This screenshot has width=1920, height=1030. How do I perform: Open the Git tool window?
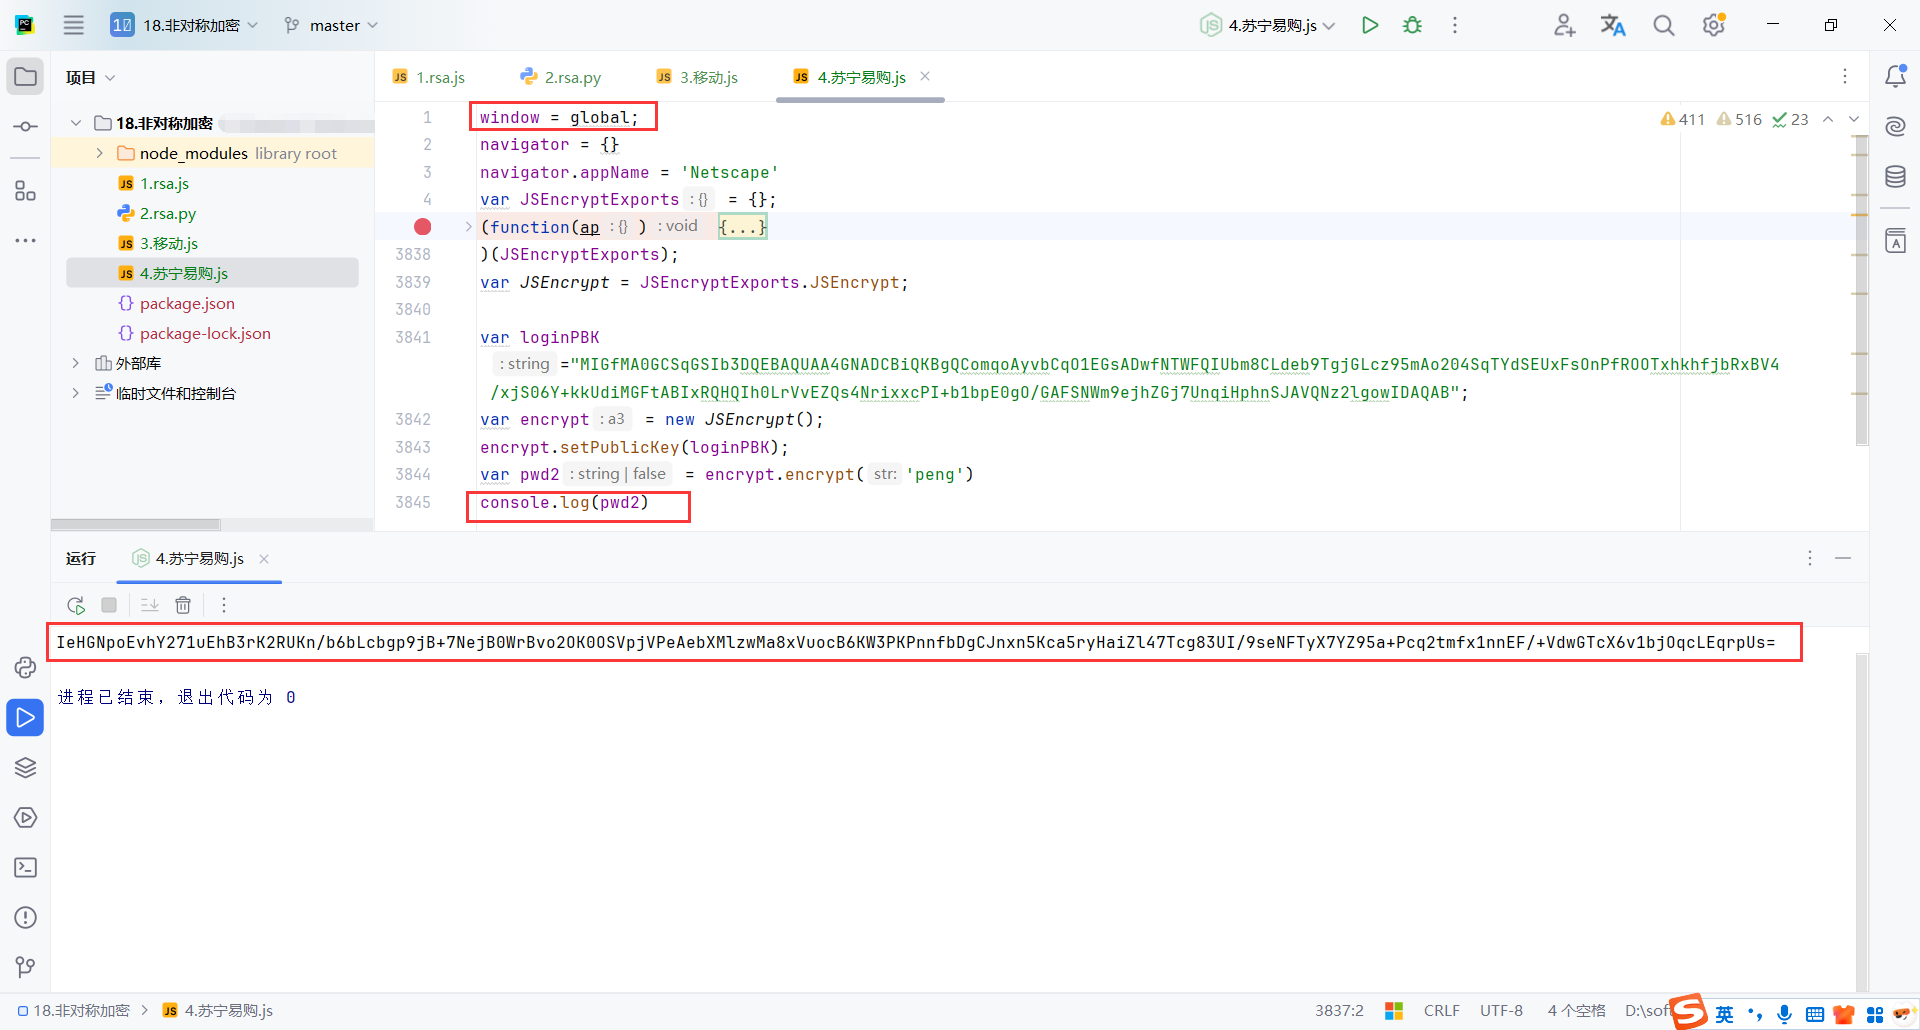tap(25, 967)
